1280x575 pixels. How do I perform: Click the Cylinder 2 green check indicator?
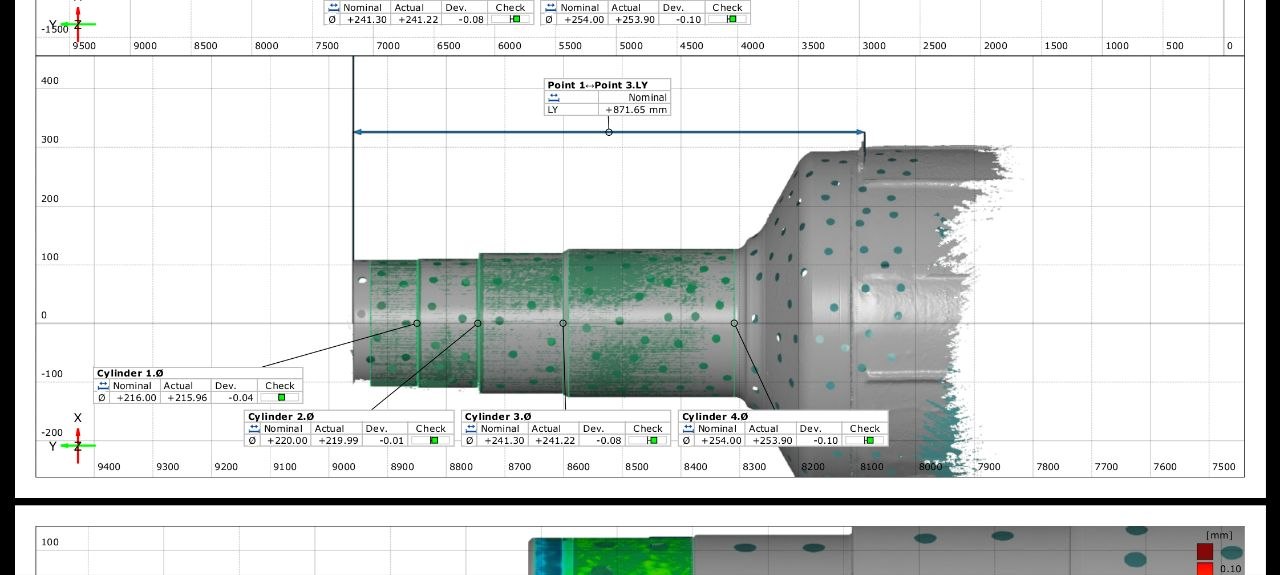click(435, 440)
